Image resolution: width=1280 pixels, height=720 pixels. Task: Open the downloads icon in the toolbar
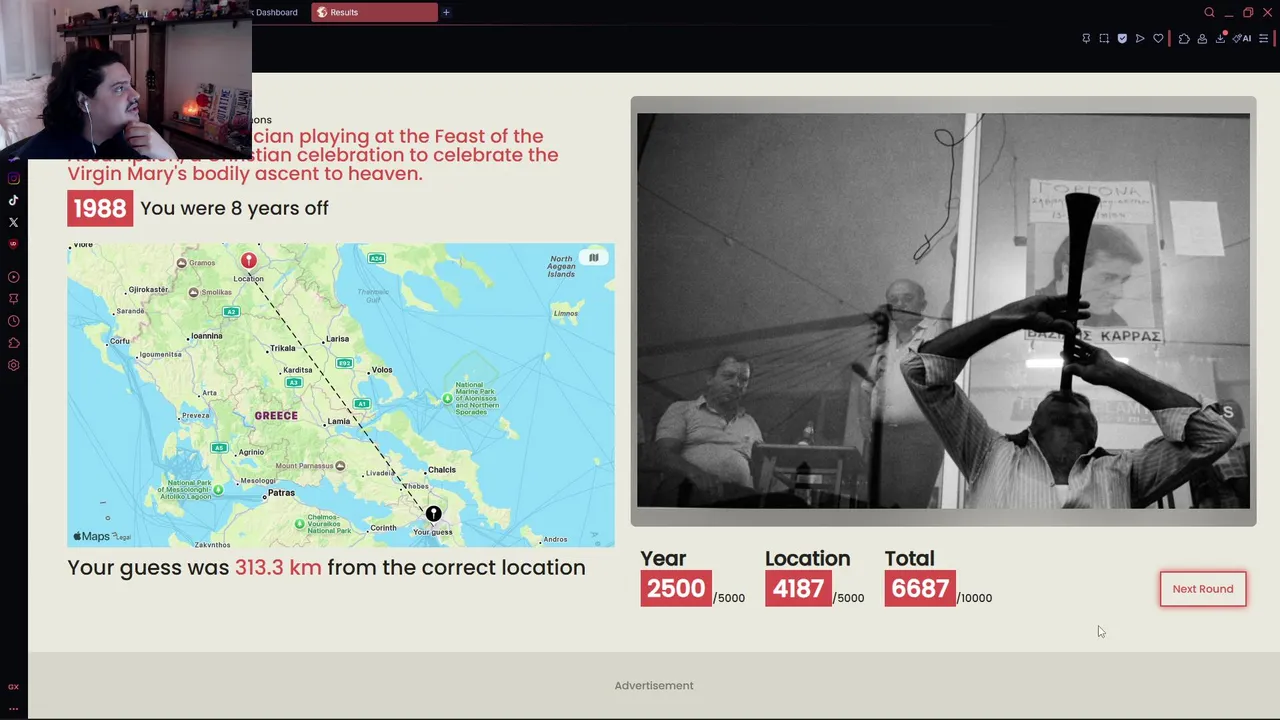(1221, 39)
